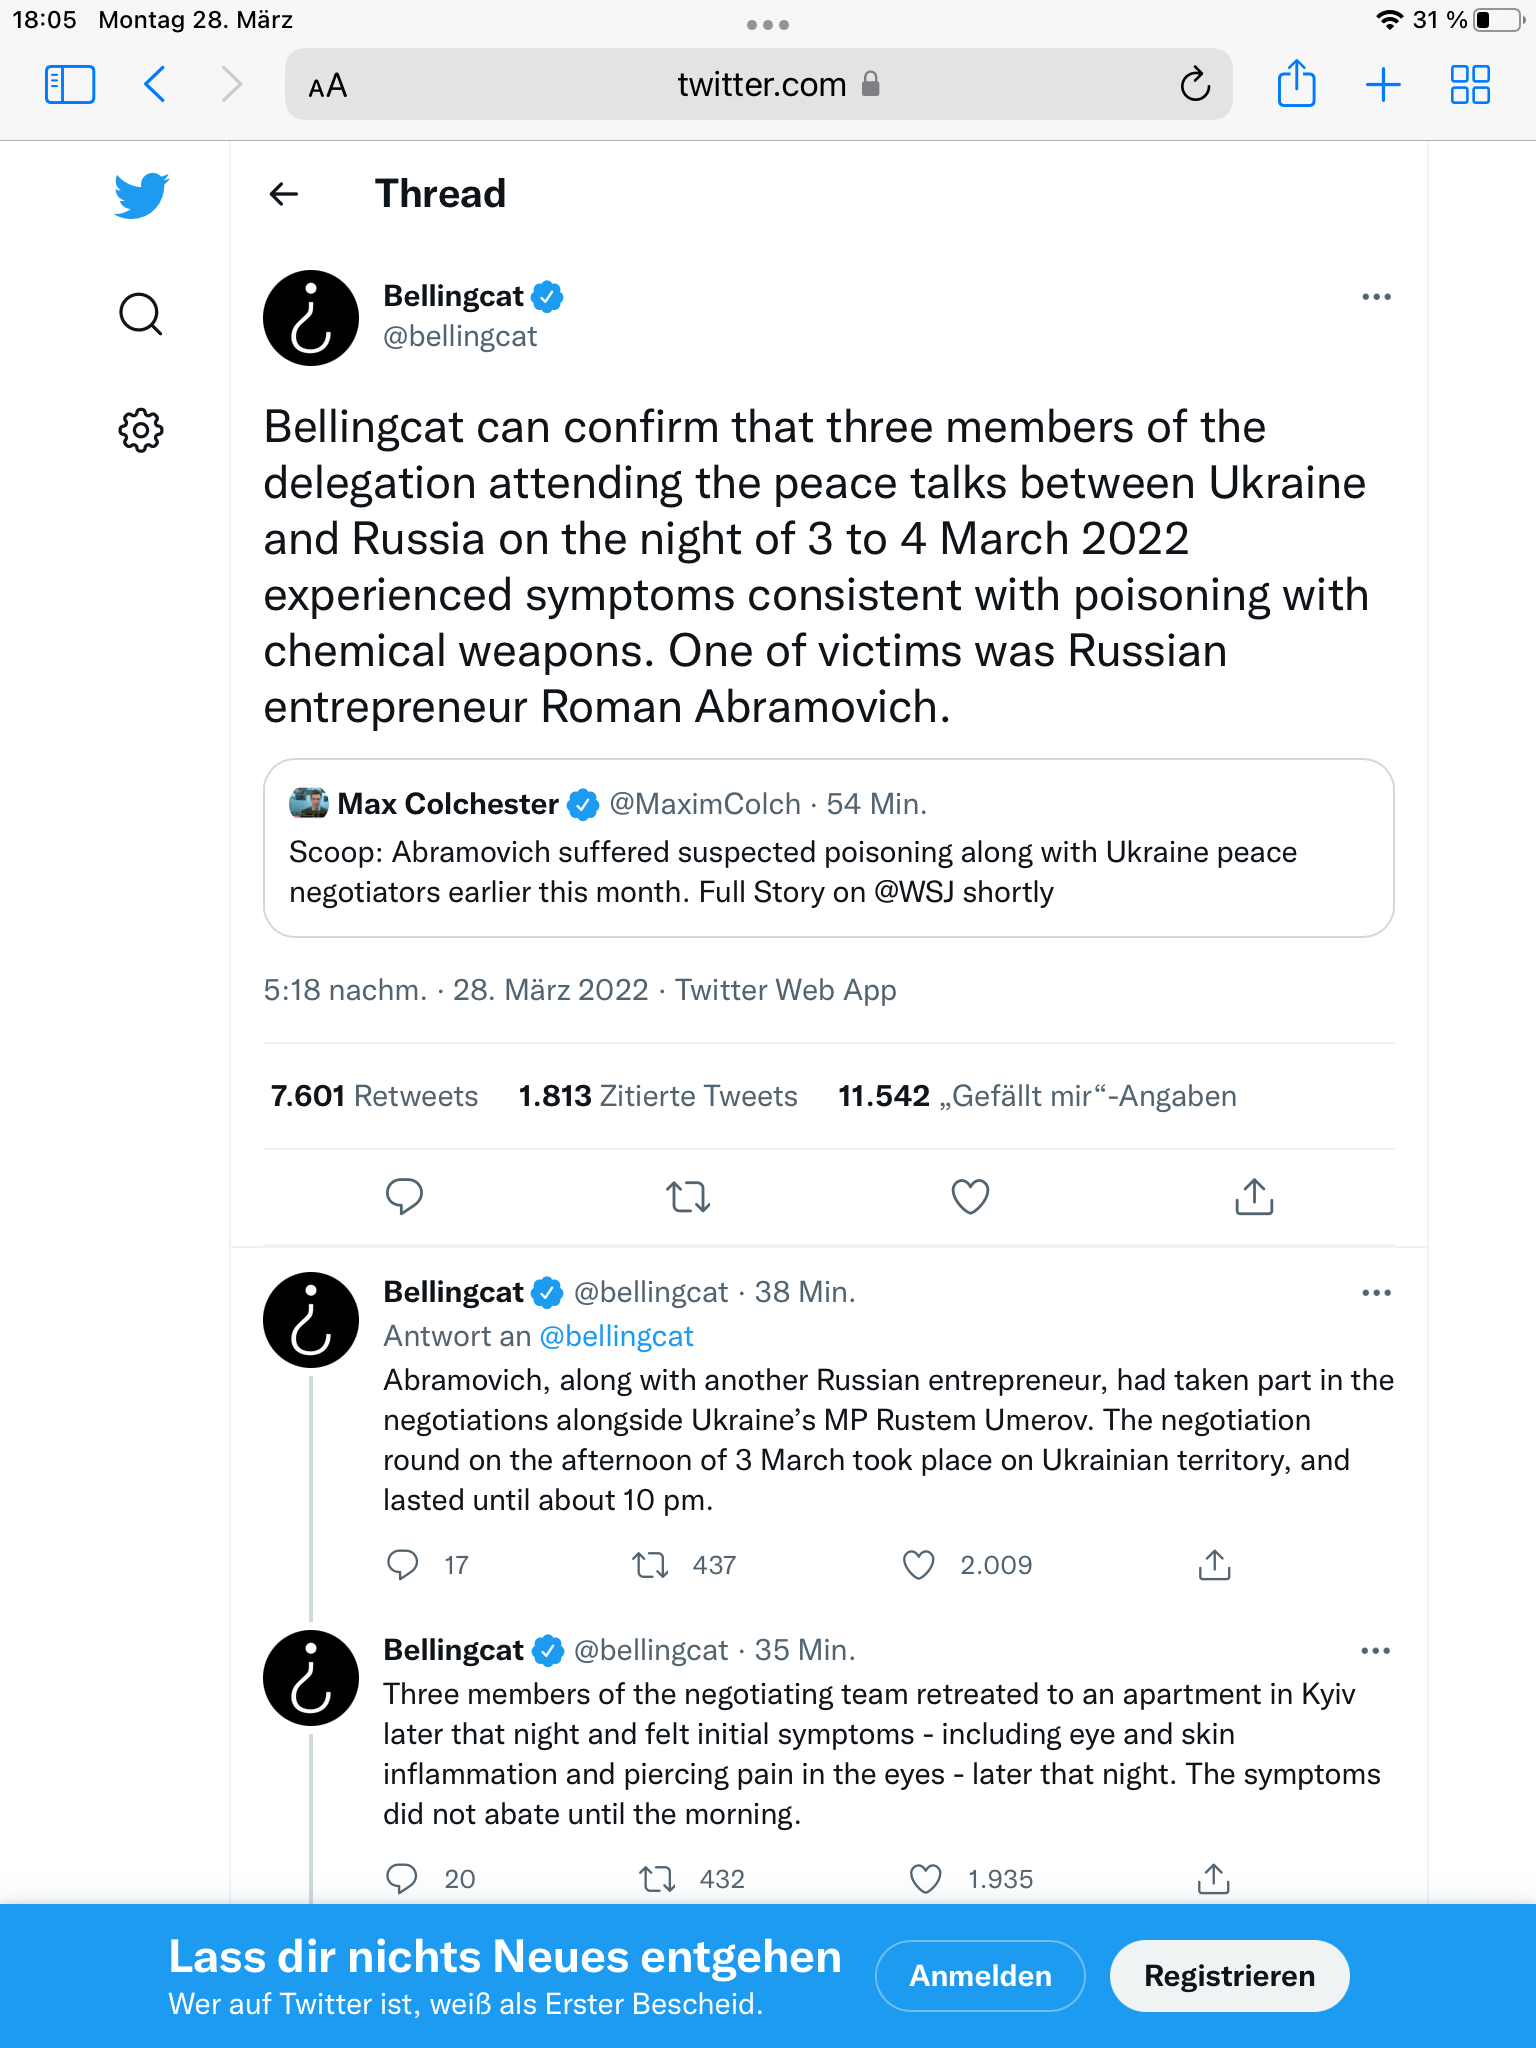The height and width of the screenshot is (2048, 1536).
Task: Like the main Bellingcat tweet
Action: point(970,1196)
